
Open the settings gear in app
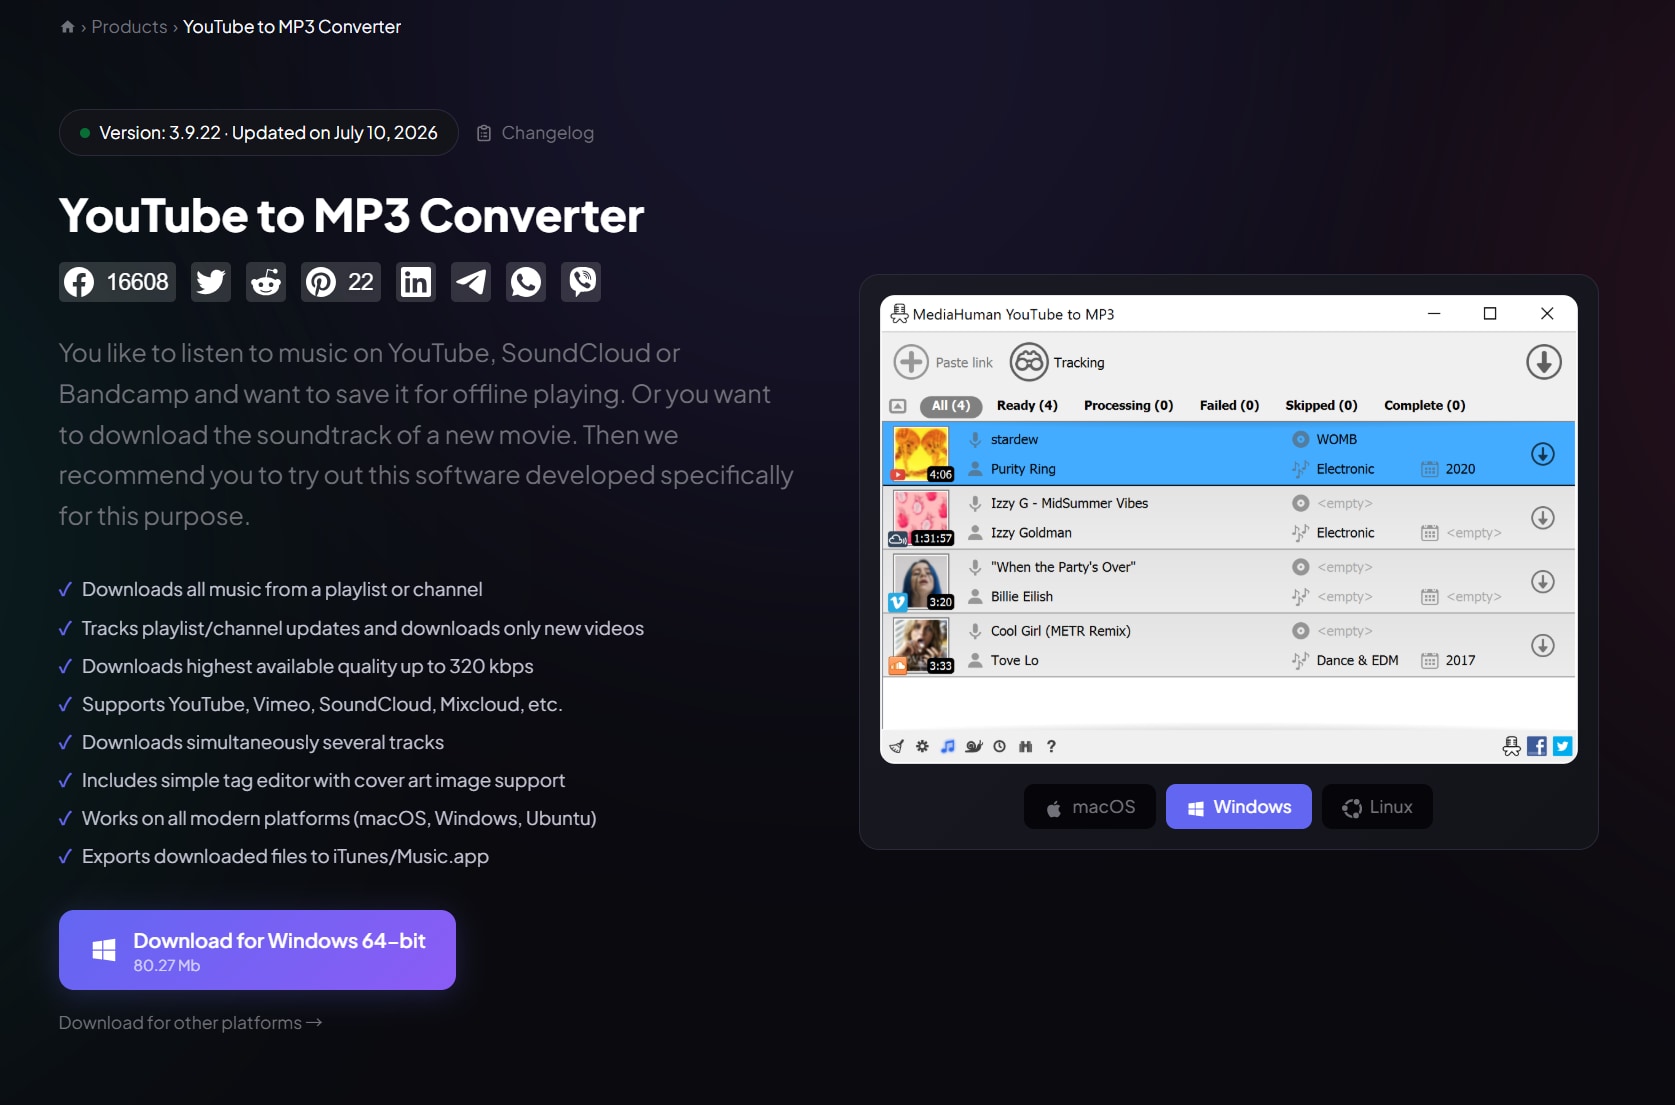click(x=922, y=747)
